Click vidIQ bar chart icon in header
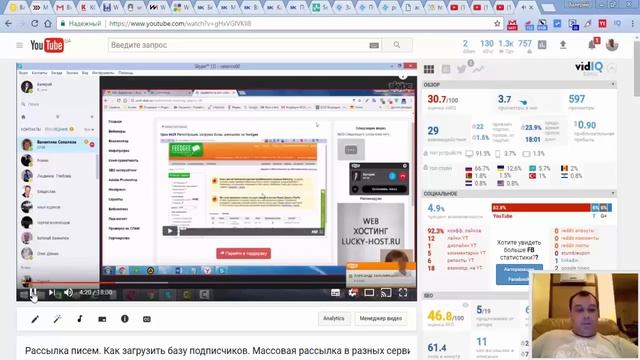The width and height of the screenshot is (640, 360). coord(542,45)
